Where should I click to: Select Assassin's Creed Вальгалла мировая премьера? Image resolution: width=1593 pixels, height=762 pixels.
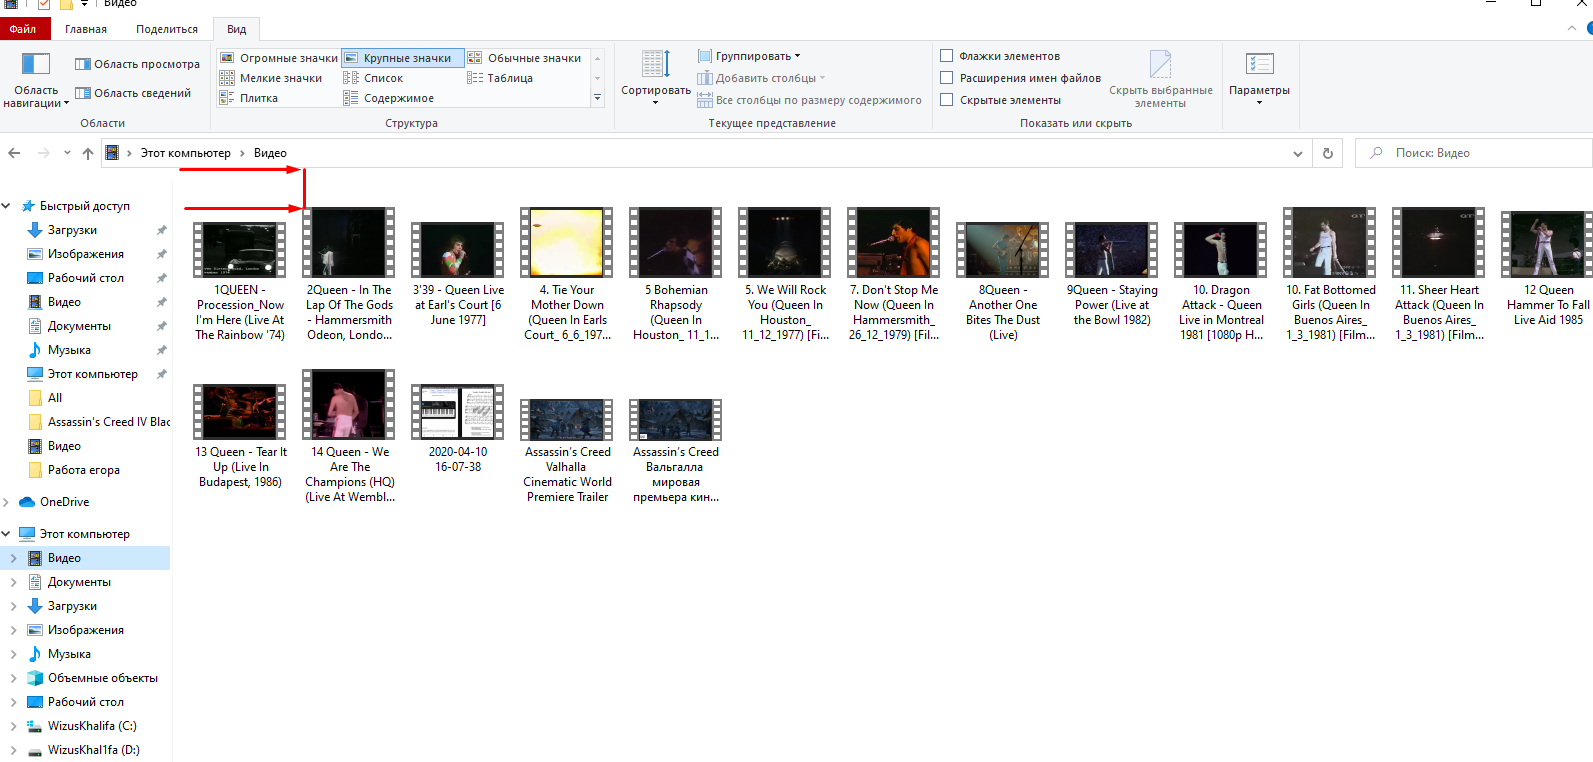[x=676, y=451]
